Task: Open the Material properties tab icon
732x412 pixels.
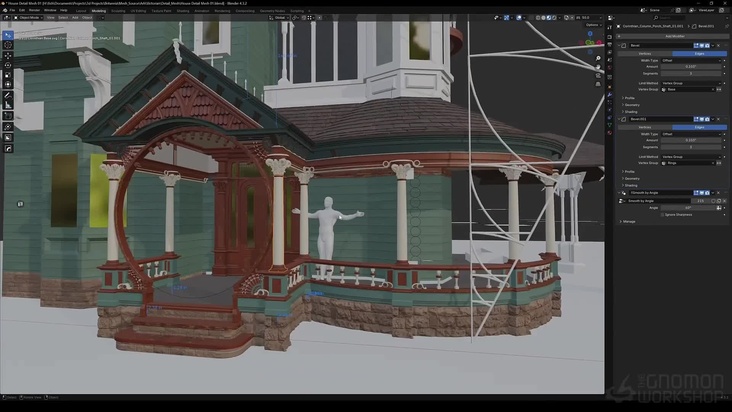Action: [610, 133]
